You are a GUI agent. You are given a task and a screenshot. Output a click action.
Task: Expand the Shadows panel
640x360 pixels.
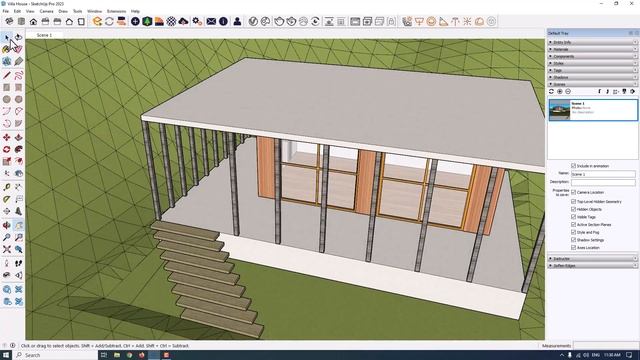pos(593,77)
